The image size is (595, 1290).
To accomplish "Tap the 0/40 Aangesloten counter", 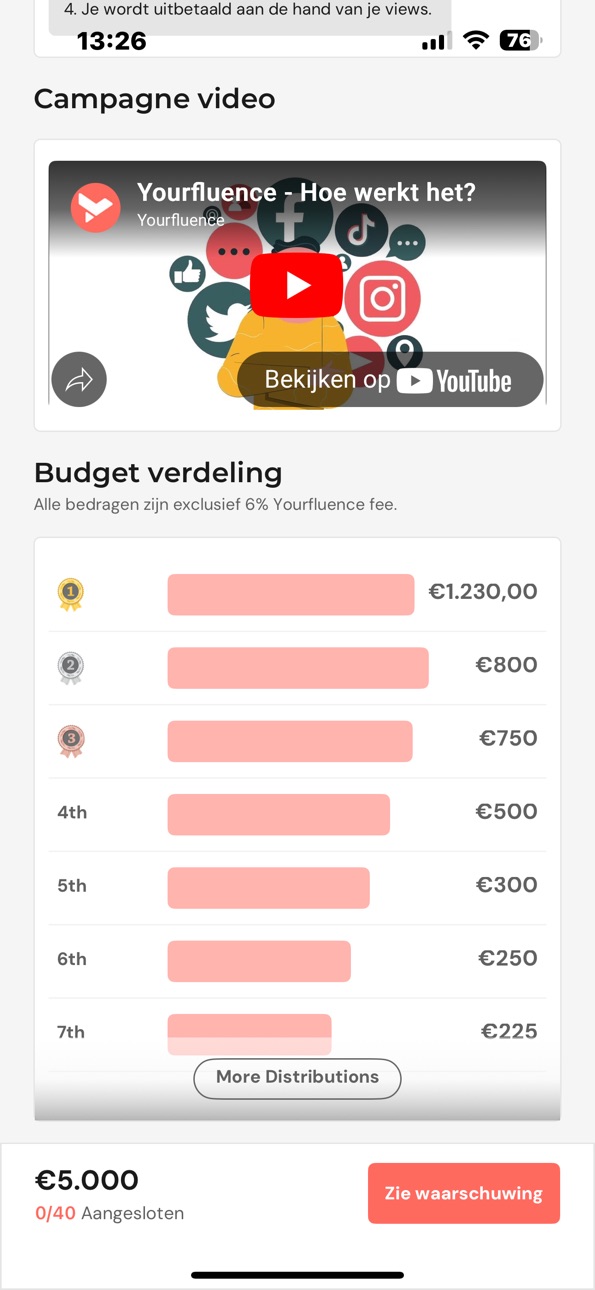I will tap(109, 1213).
